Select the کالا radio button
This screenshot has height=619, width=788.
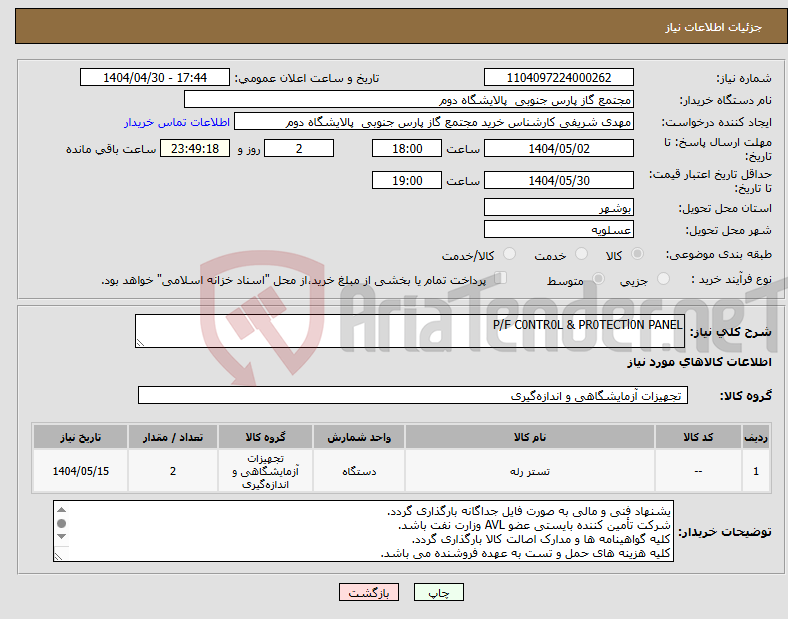click(x=637, y=254)
